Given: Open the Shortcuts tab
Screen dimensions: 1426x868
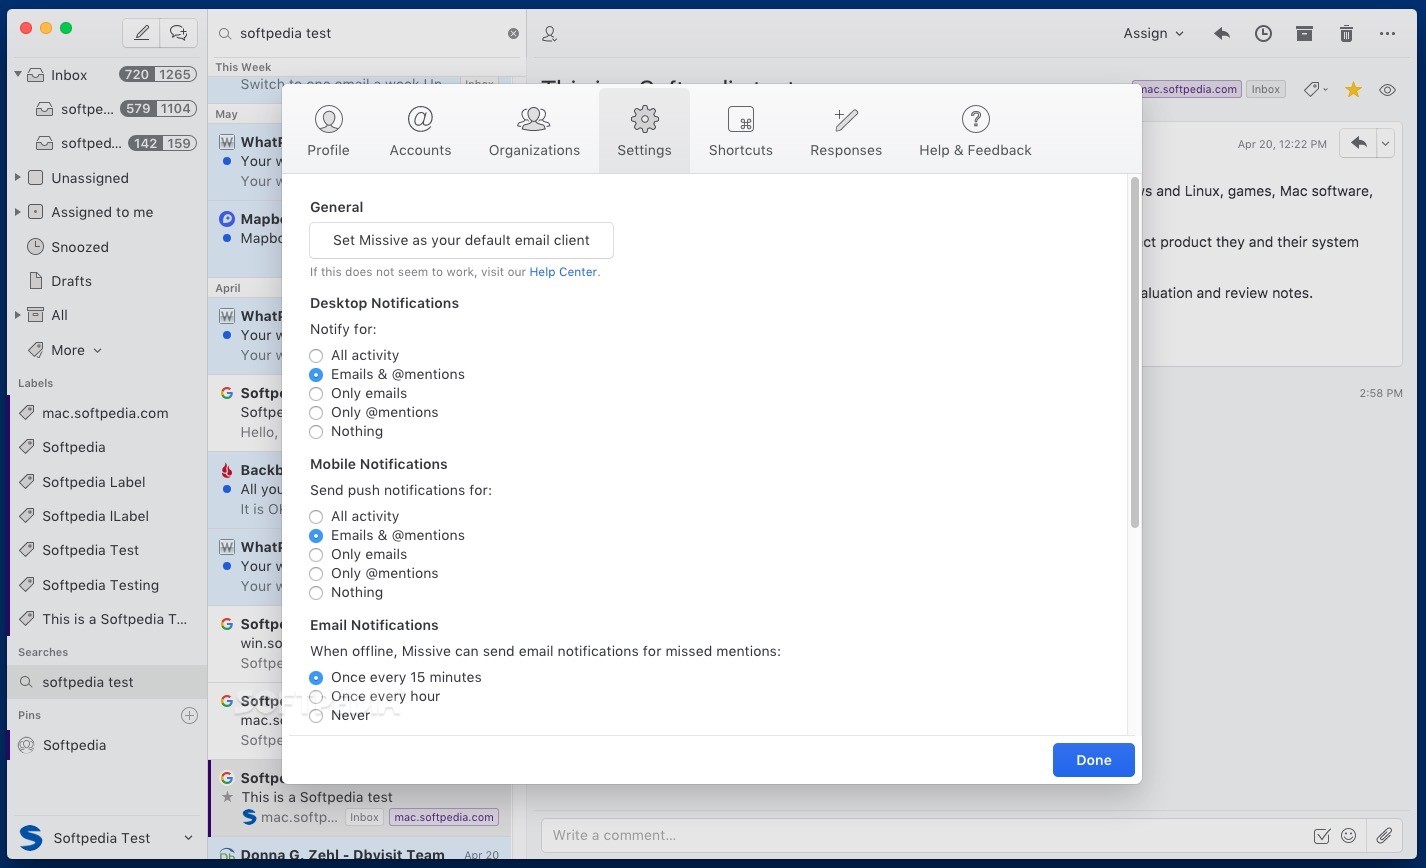Looking at the screenshot, I should click(x=741, y=131).
